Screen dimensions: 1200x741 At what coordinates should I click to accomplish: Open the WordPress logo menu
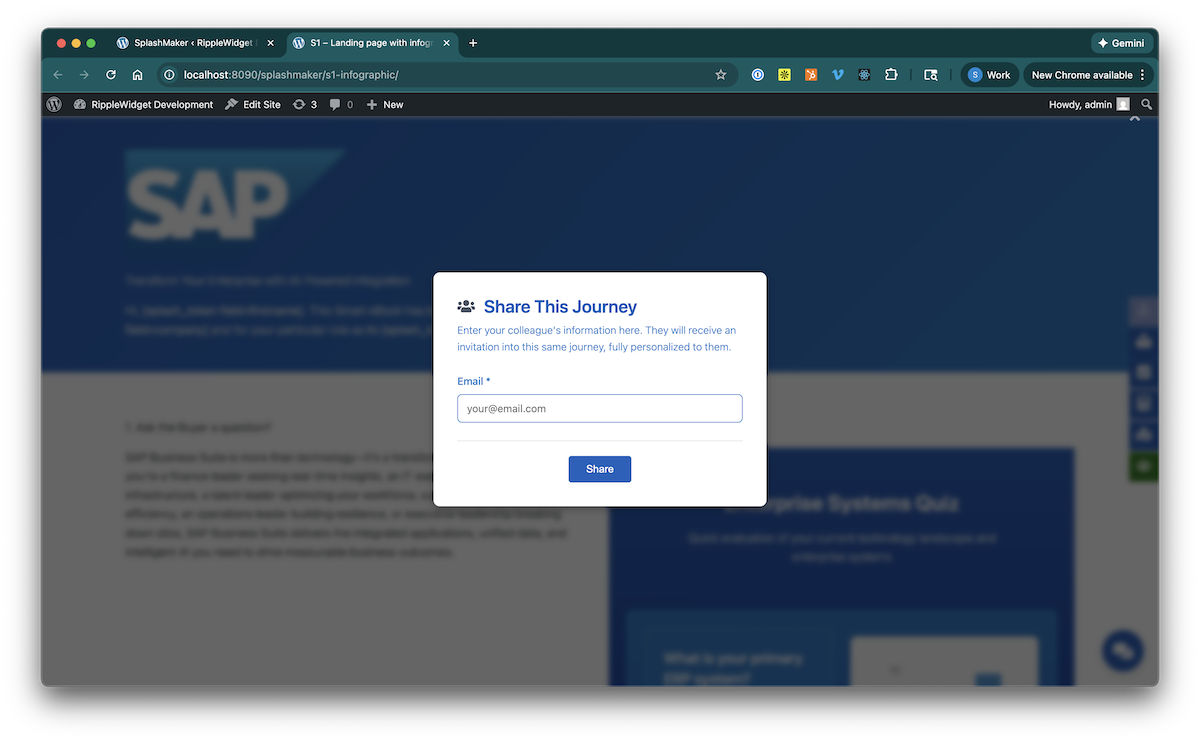[x=54, y=104]
